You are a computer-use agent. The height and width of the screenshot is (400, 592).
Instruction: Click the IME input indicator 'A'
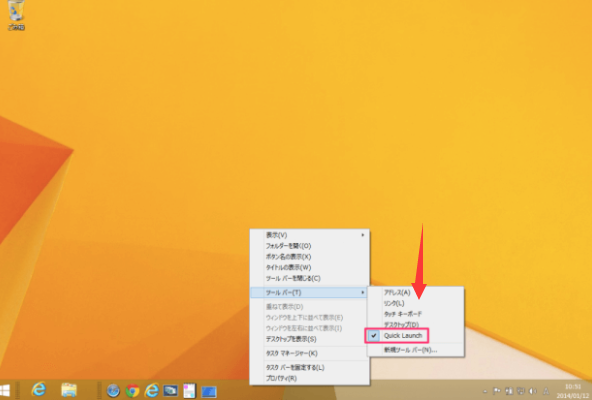(546, 391)
